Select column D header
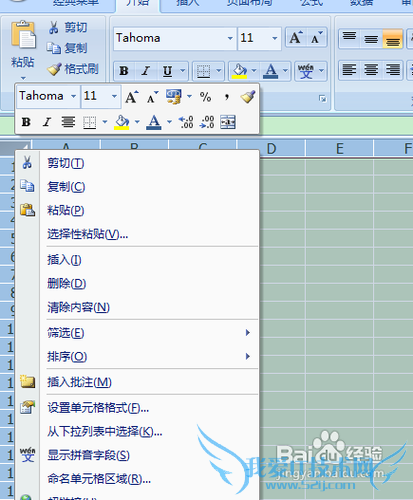 271,148
